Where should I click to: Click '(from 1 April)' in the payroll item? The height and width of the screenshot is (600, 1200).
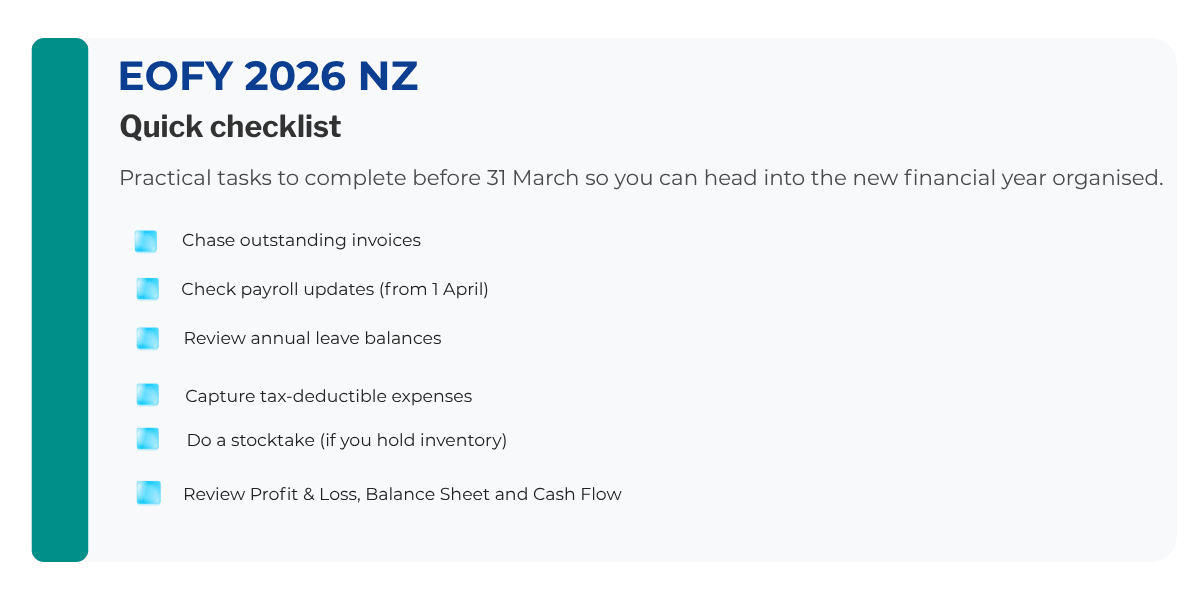(x=433, y=290)
